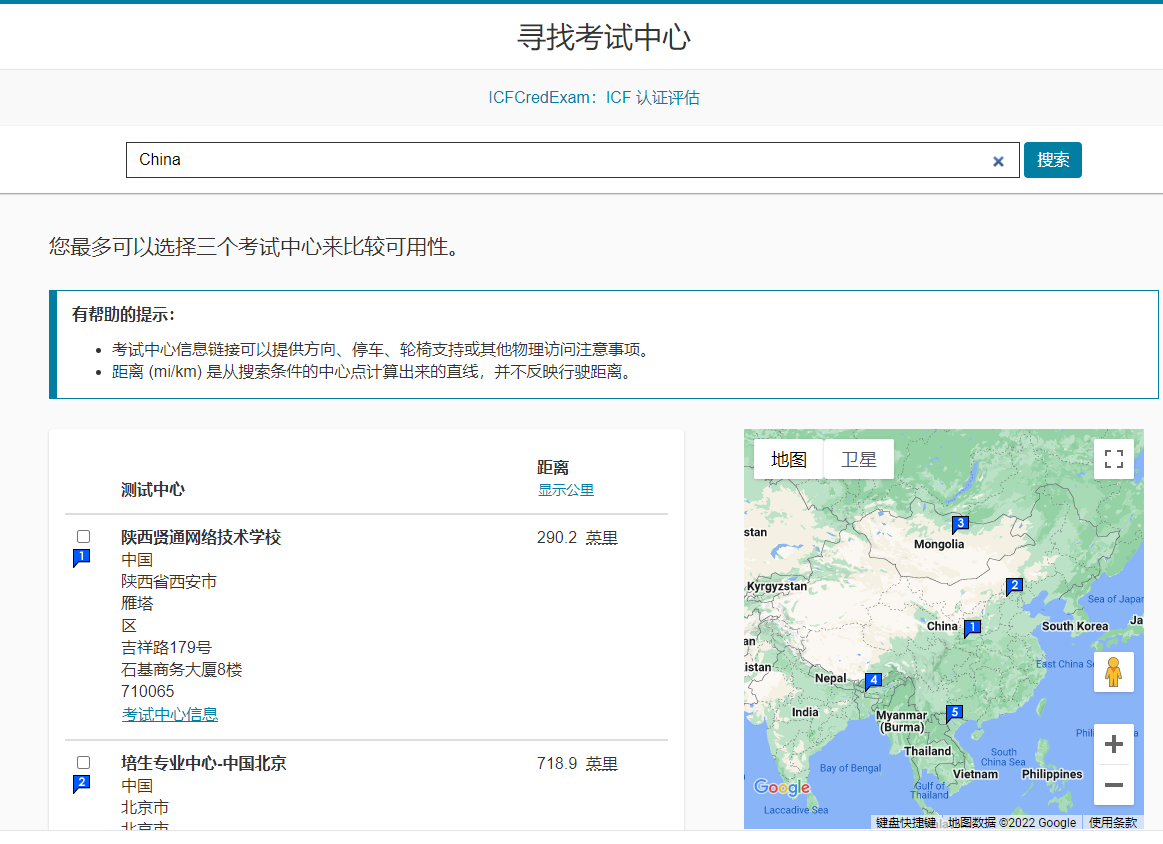
Task: Select map marker 5 near Vietnam
Action: point(954,713)
